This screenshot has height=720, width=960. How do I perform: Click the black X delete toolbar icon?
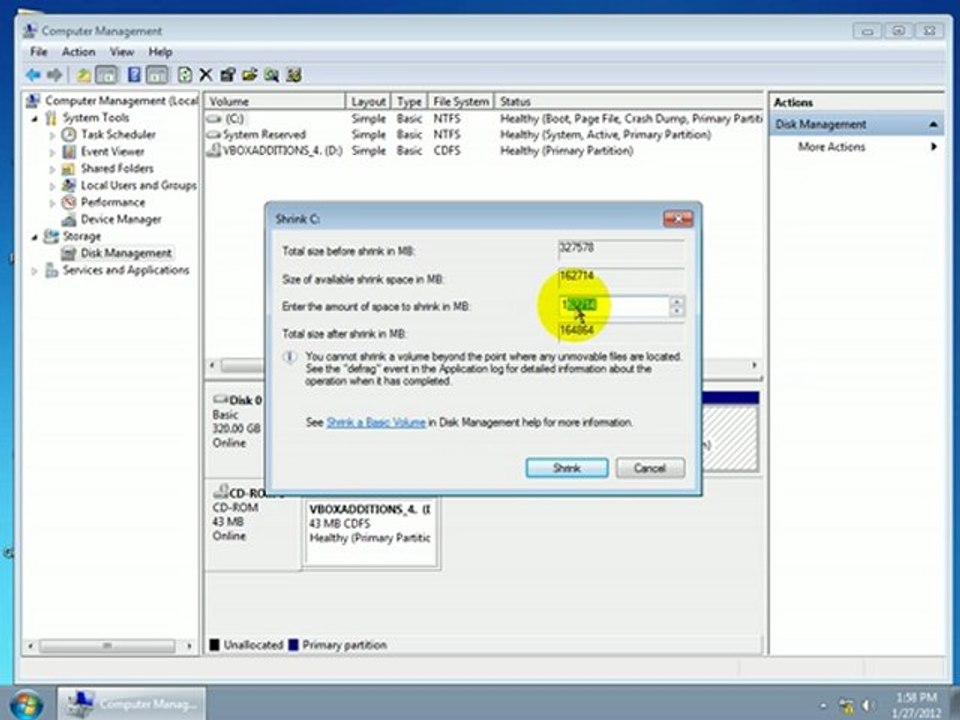(206, 75)
